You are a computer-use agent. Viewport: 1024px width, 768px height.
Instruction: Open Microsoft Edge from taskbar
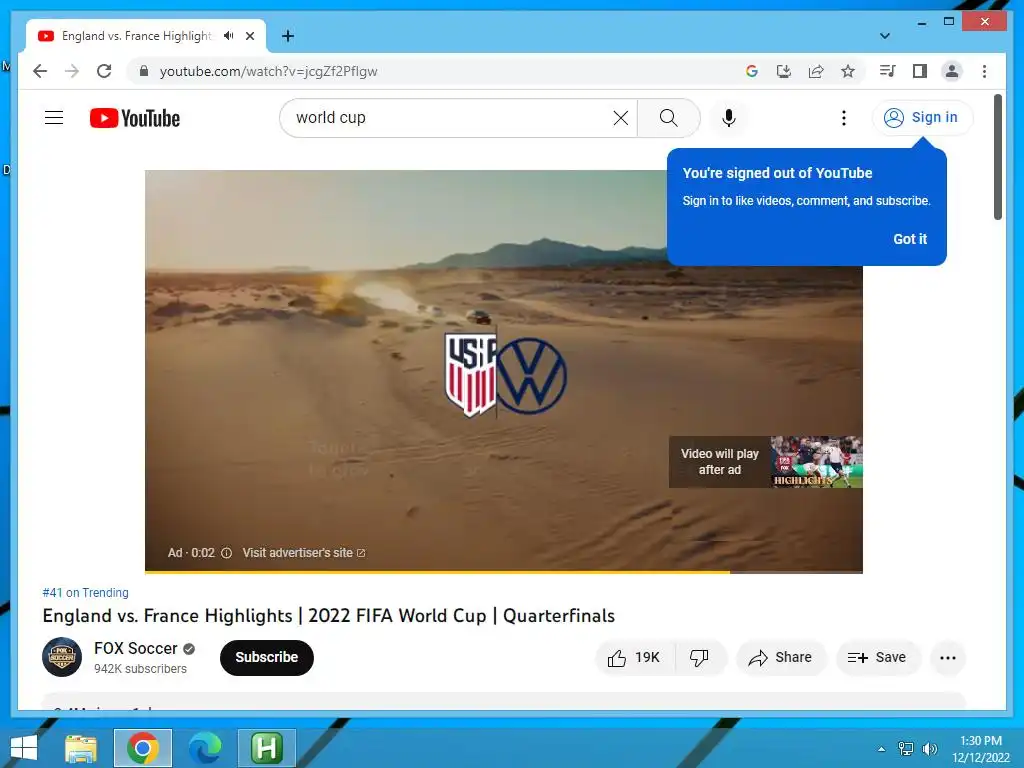point(204,748)
